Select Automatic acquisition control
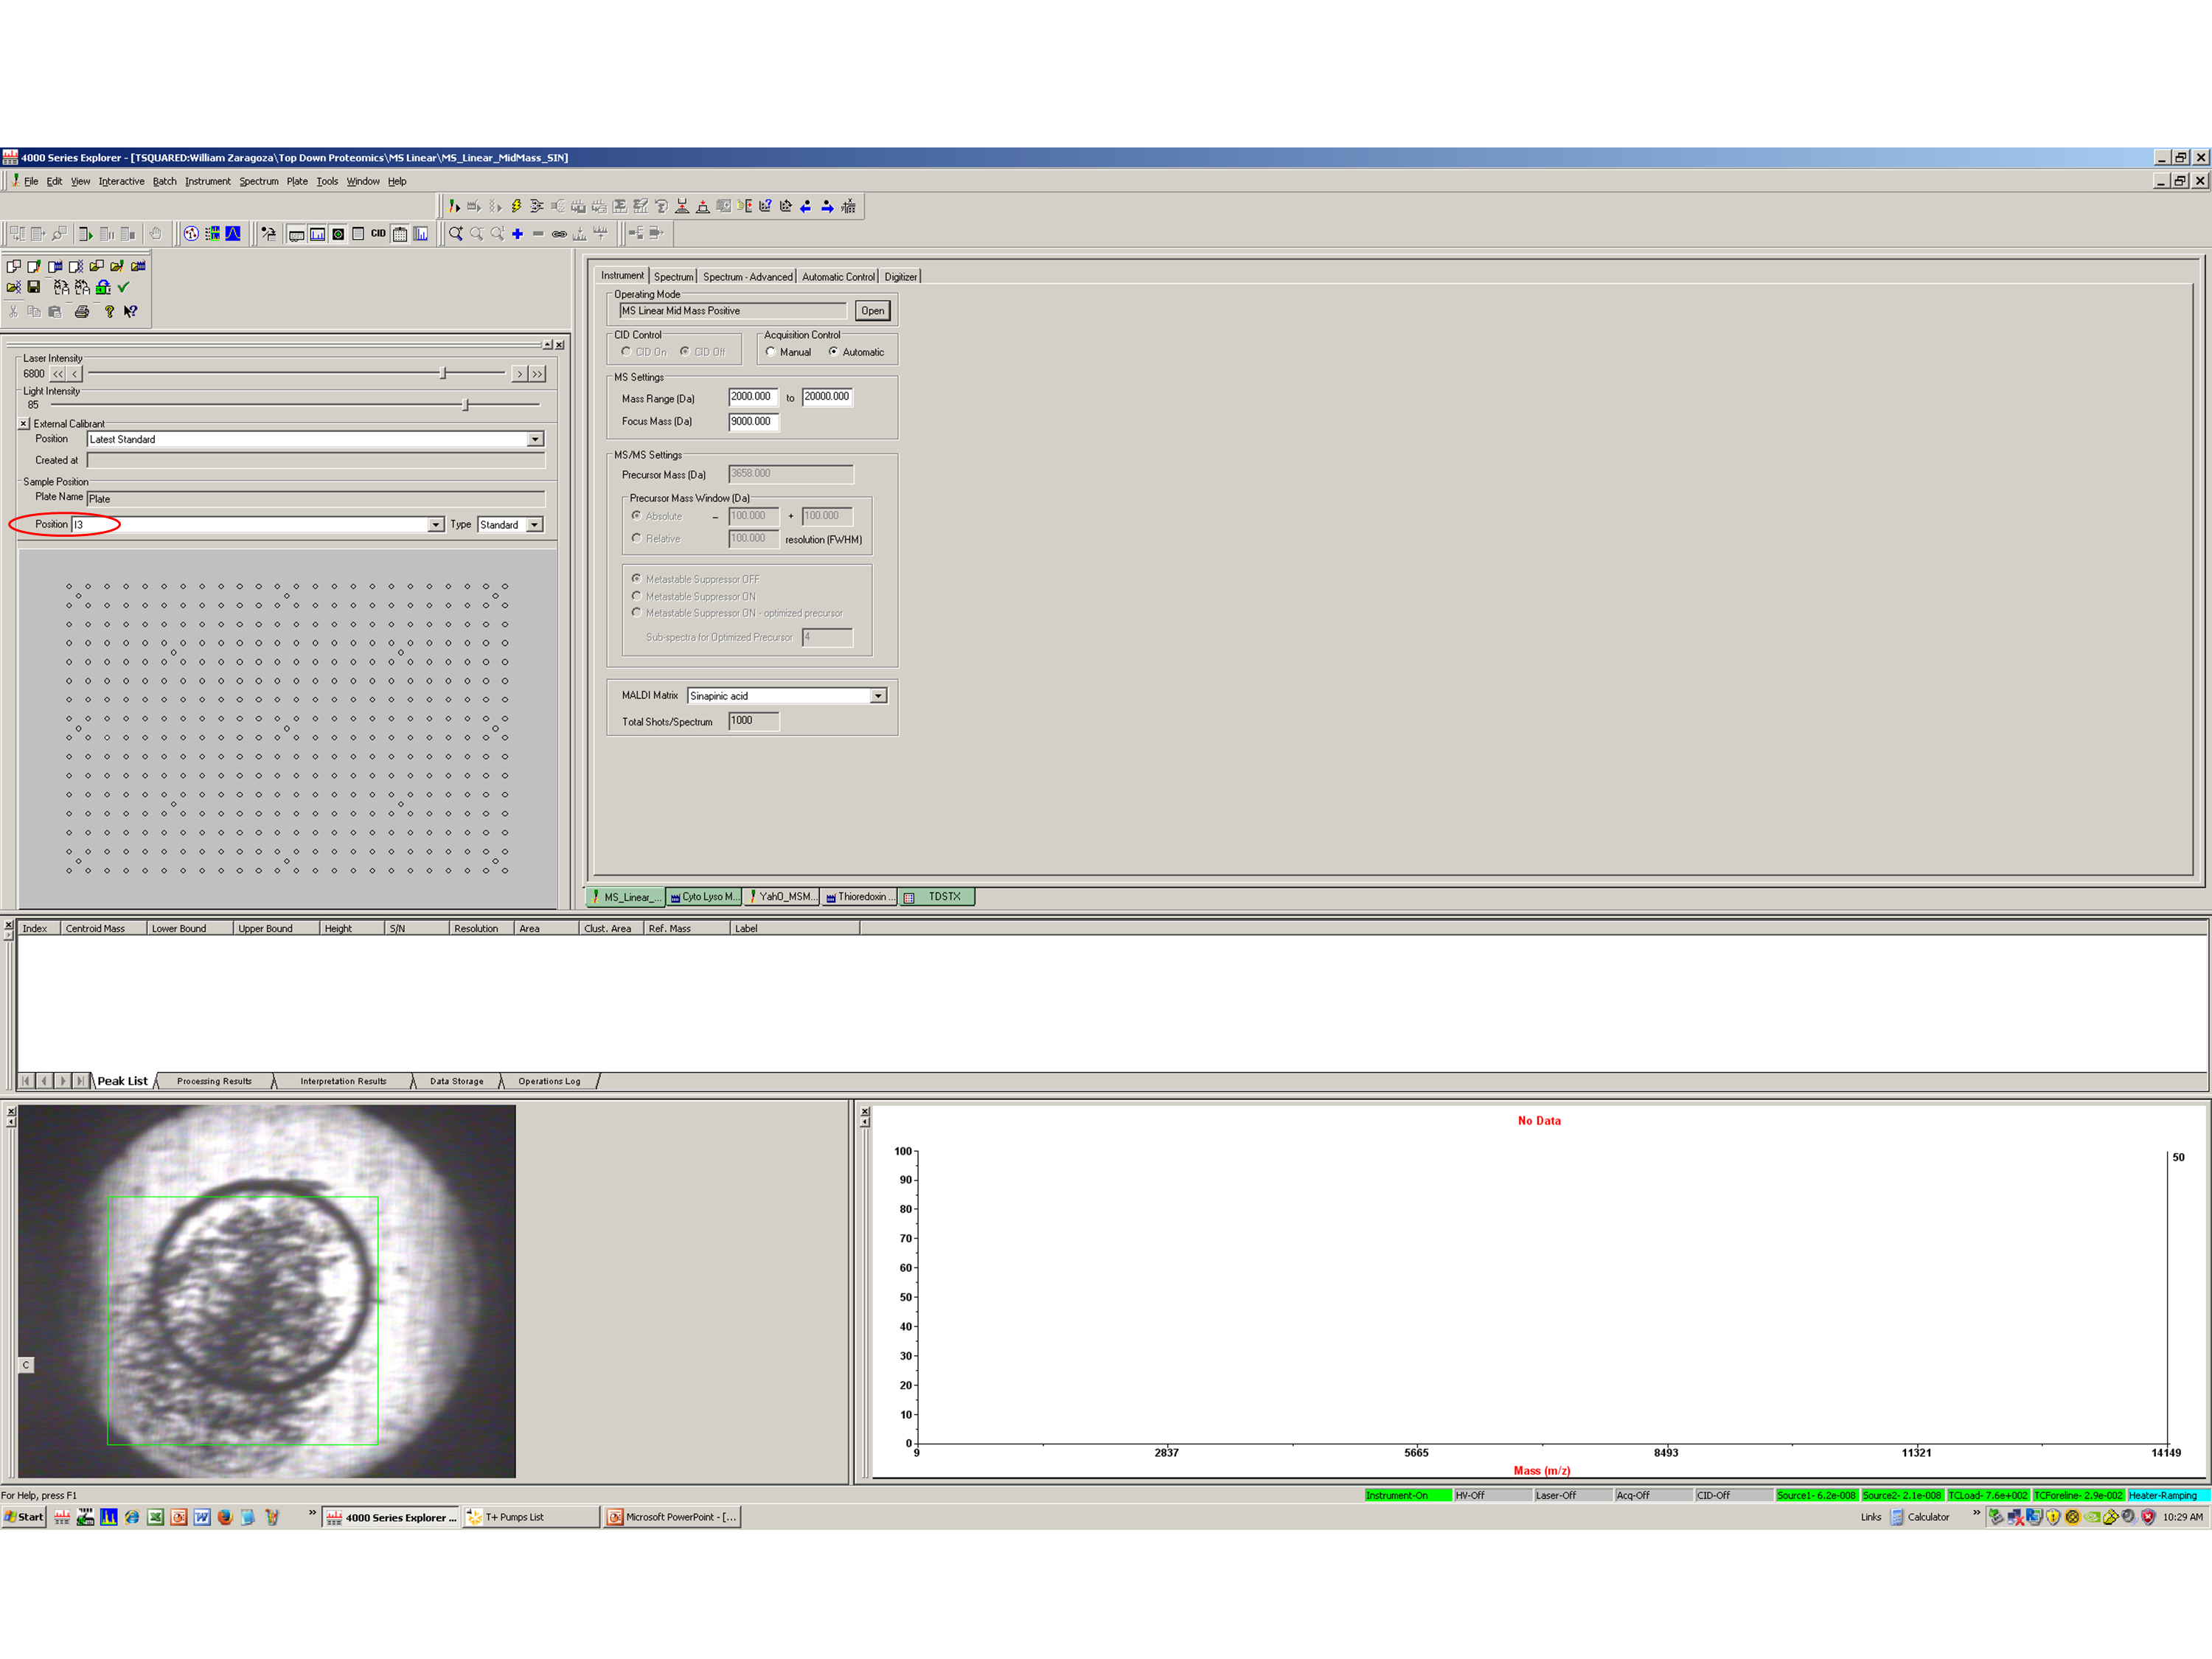Viewport: 2212px width, 1659px height. [x=833, y=352]
